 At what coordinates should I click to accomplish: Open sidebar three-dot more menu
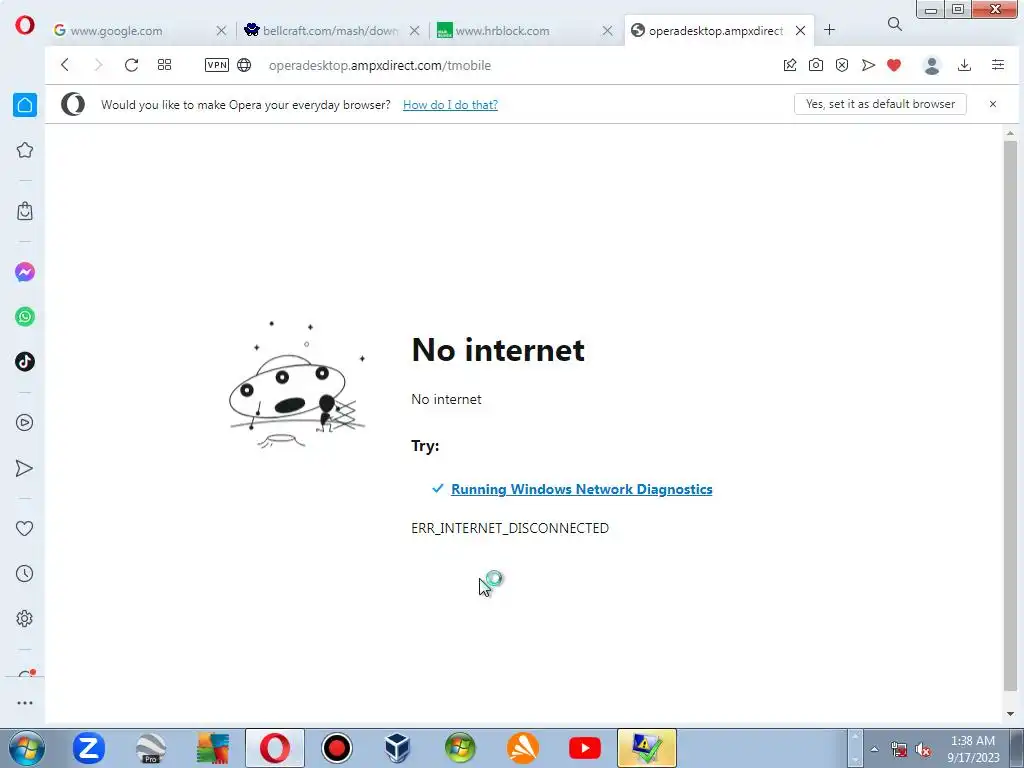coord(25,703)
